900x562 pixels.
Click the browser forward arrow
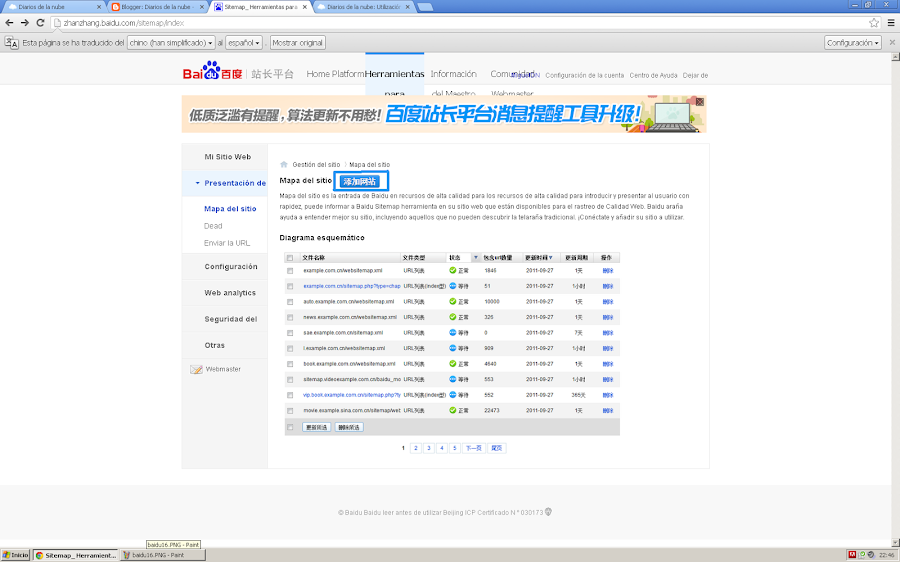point(25,22)
